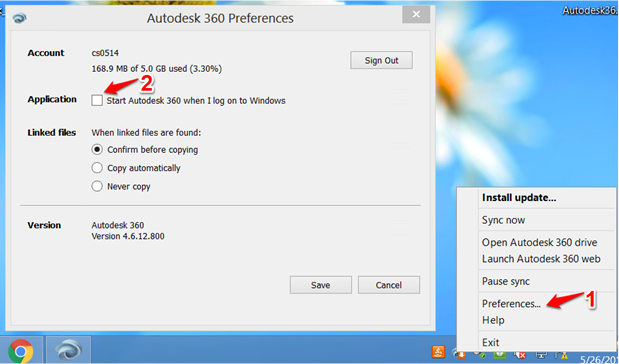The image size is (619, 364).
Task: Close the Autodesk 360 Preferences window
Action: point(416,15)
